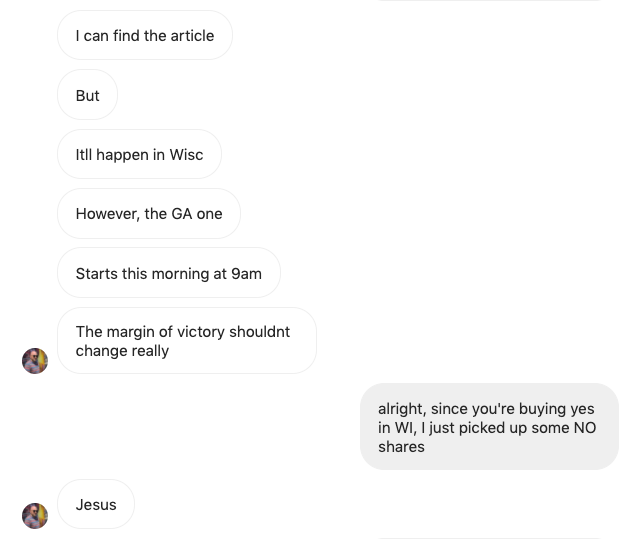Click the 'But' message bubble
Image resolution: width=628 pixels, height=539 pixels.
click(x=87, y=96)
